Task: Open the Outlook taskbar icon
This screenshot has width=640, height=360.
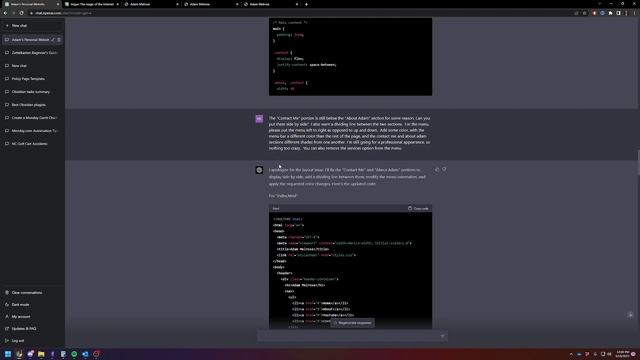Action: tap(85, 354)
